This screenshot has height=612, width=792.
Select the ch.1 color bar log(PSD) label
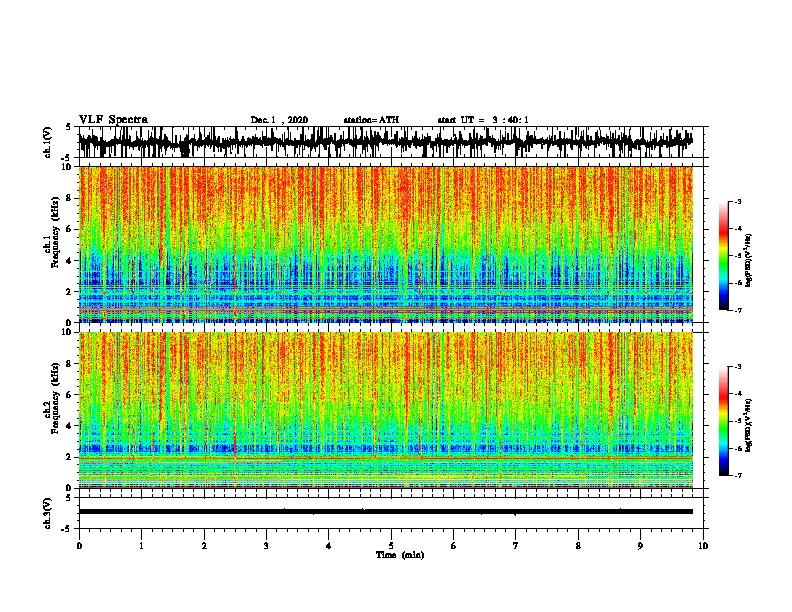(x=749, y=261)
